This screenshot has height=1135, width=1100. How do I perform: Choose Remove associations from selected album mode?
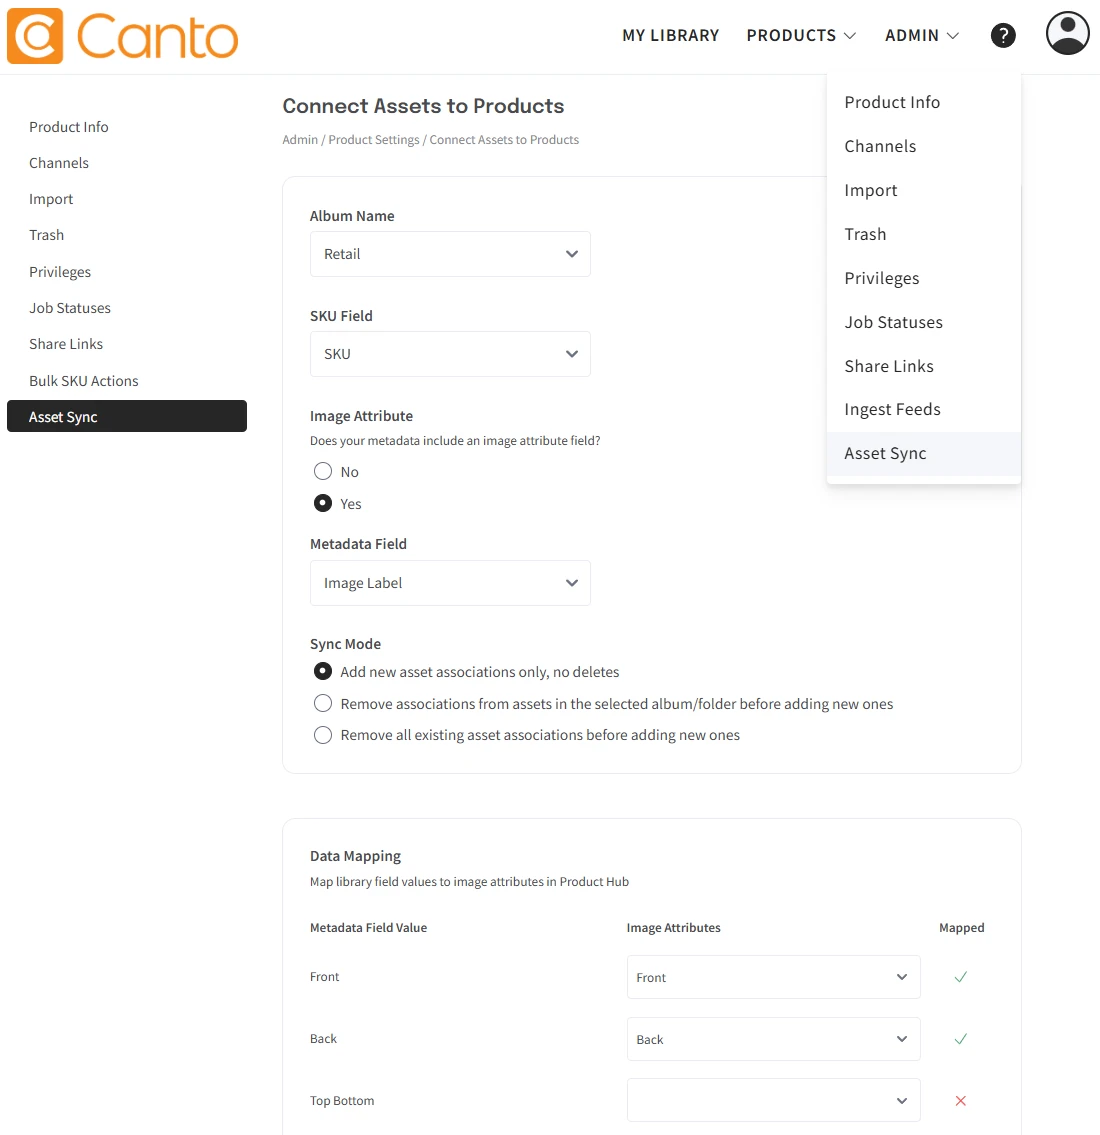pos(323,704)
